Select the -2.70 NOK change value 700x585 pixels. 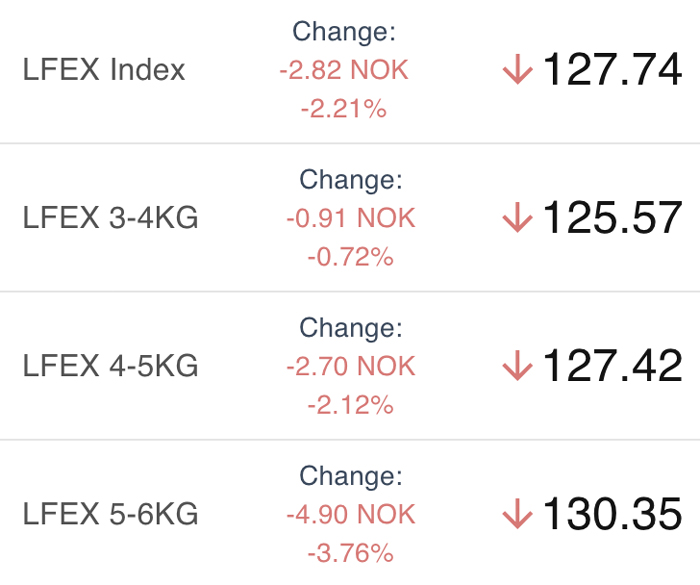pyautogui.click(x=351, y=367)
